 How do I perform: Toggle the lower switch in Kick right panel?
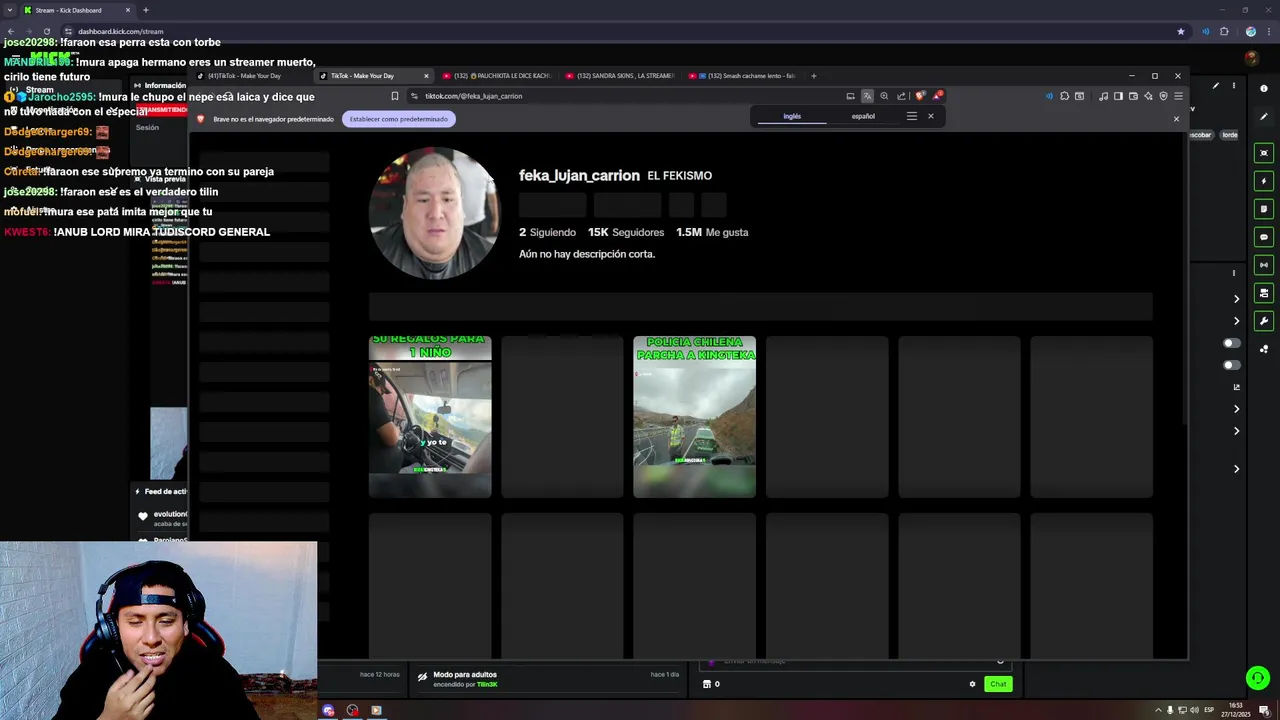(x=1231, y=365)
